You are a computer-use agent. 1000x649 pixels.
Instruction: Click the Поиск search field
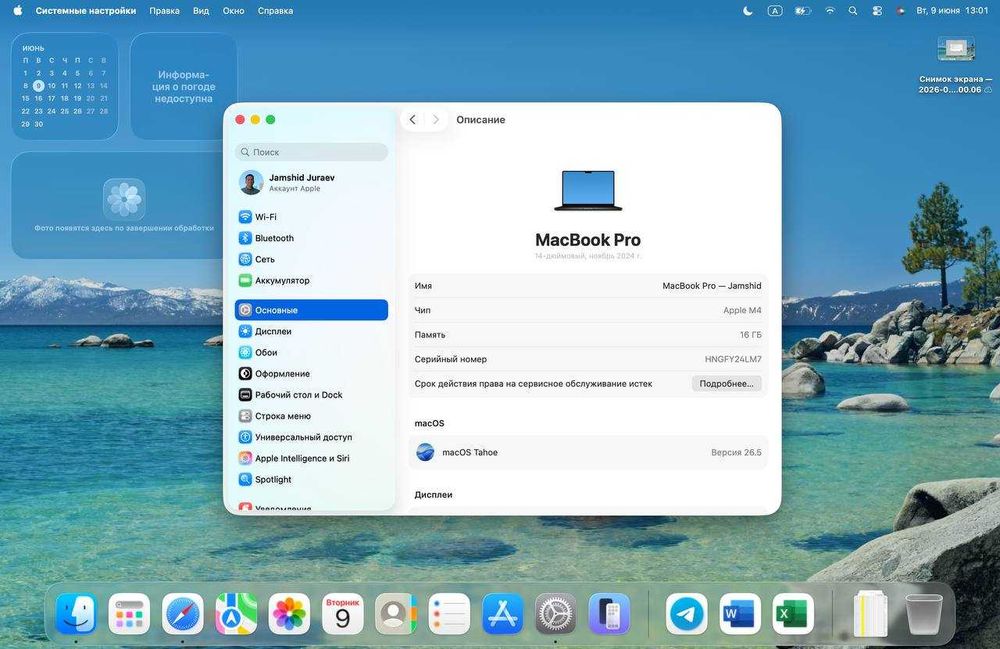(x=311, y=152)
